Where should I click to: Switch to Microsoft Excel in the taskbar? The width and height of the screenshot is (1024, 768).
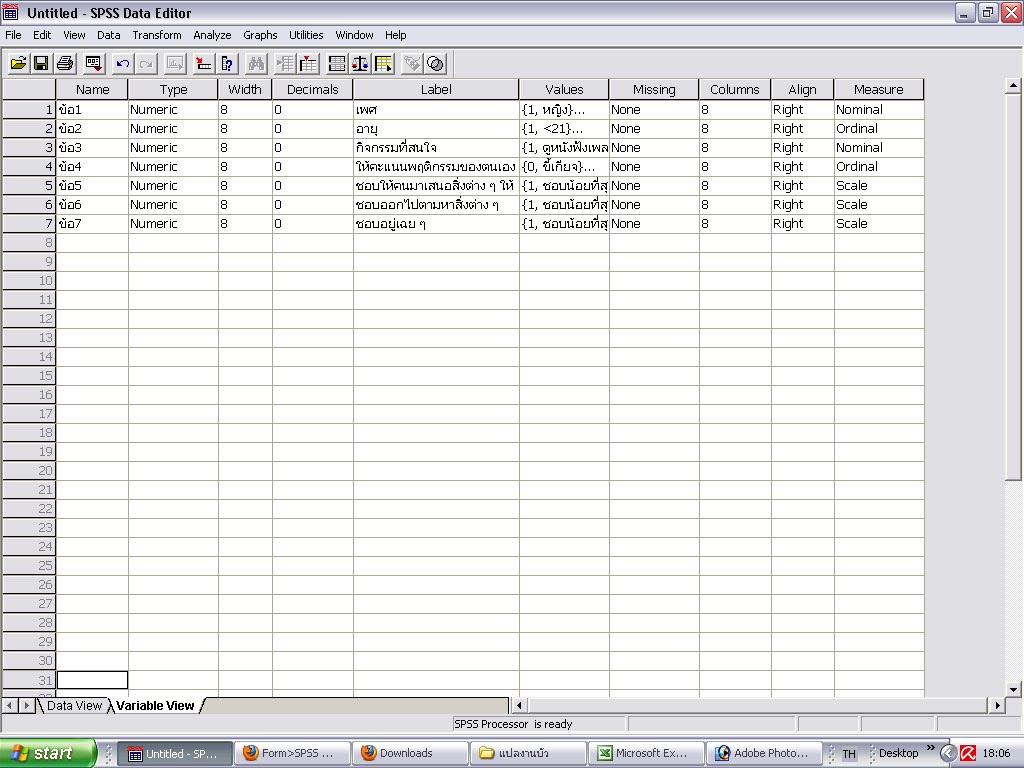[x=645, y=753]
